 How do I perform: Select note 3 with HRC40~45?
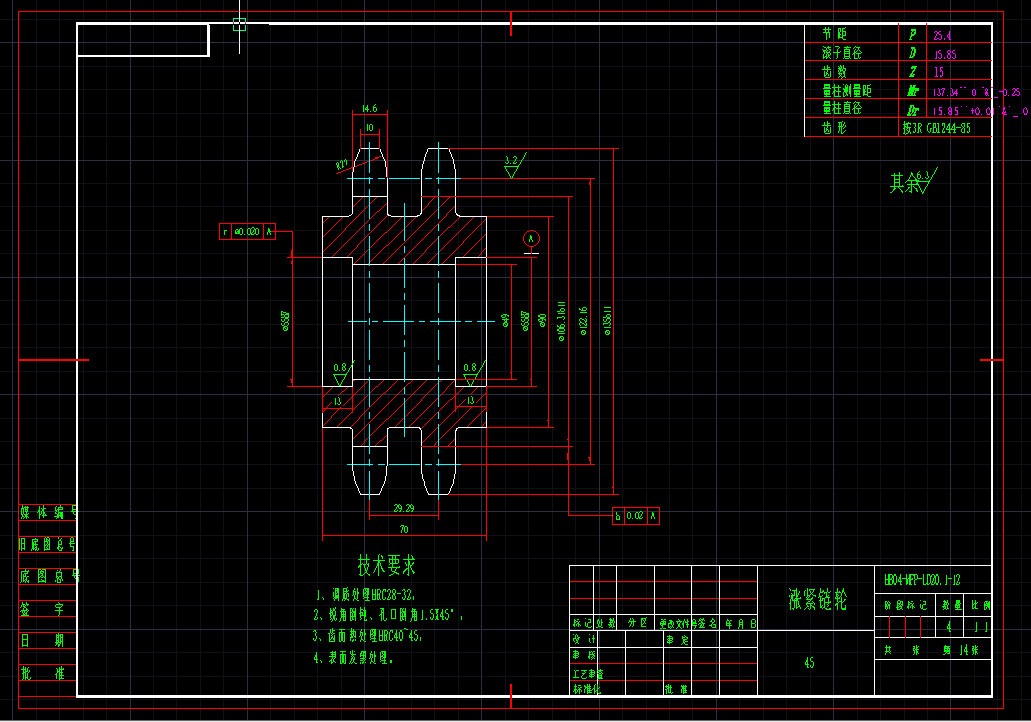click(368, 637)
